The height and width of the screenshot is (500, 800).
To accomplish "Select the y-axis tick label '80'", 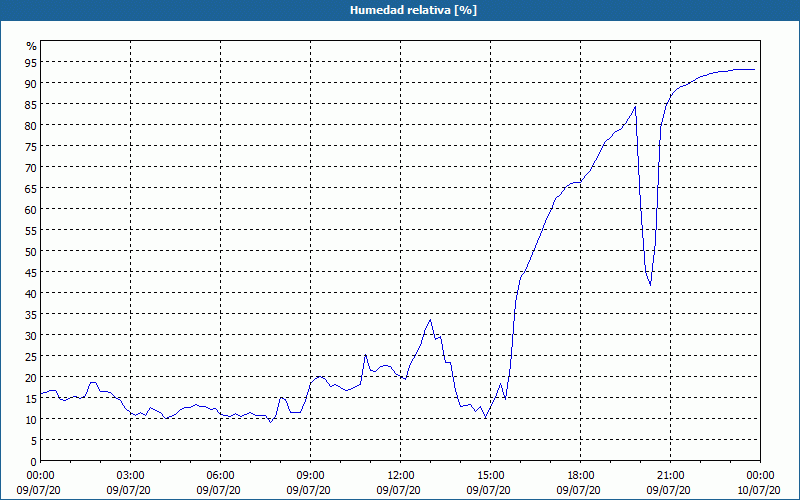I will [x=31, y=125].
